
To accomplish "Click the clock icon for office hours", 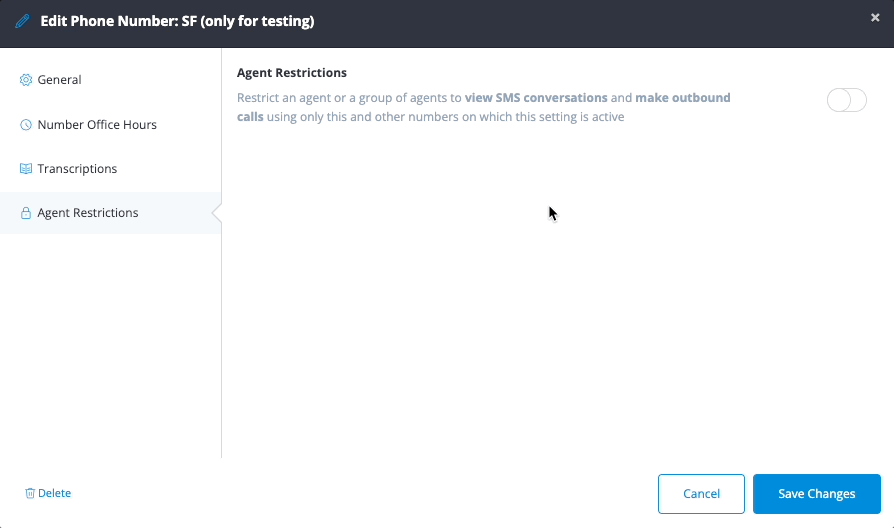I will pos(26,125).
